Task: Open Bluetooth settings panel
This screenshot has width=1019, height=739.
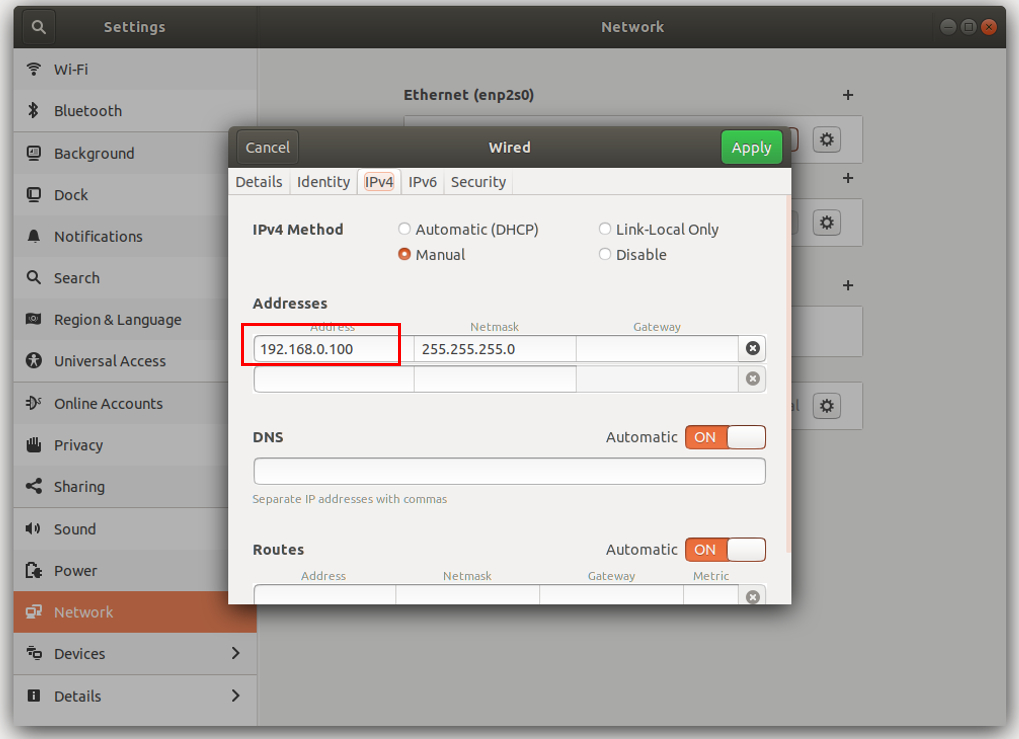Action: pos(135,110)
